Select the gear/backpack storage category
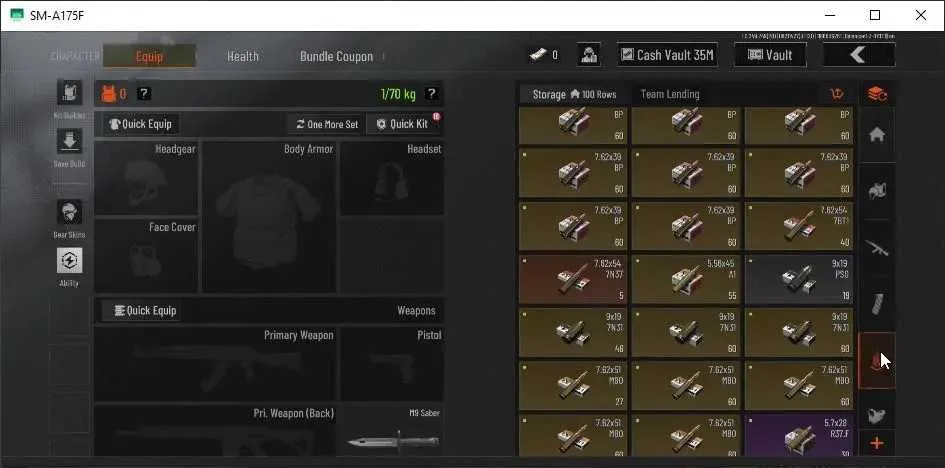This screenshot has height=468, width=945. [877, 192]
